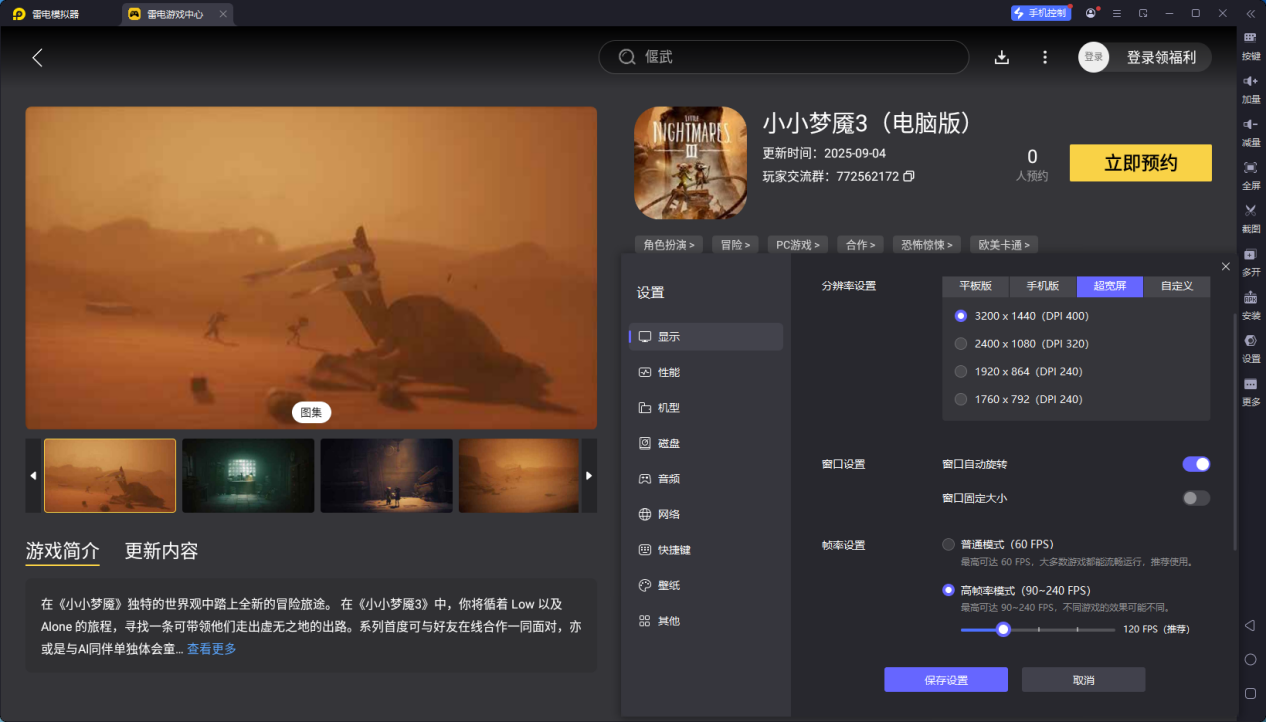
Task: Toggle 全屏 fullscreen in the right sidebar
Action: click(x=1250, y=167)
